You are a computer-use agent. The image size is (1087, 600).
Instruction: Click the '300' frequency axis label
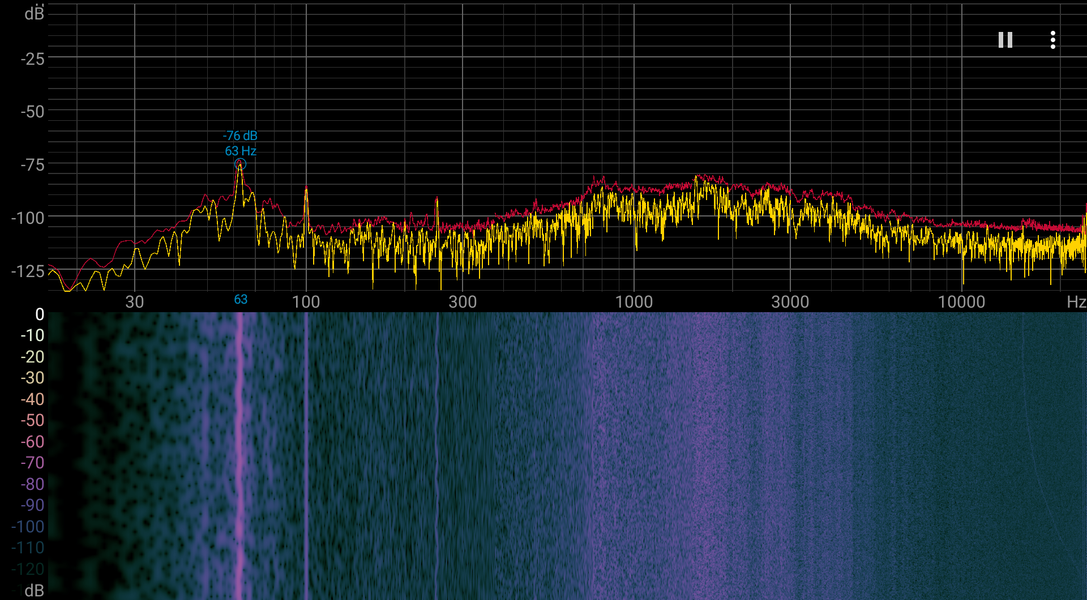coord(462,302)
